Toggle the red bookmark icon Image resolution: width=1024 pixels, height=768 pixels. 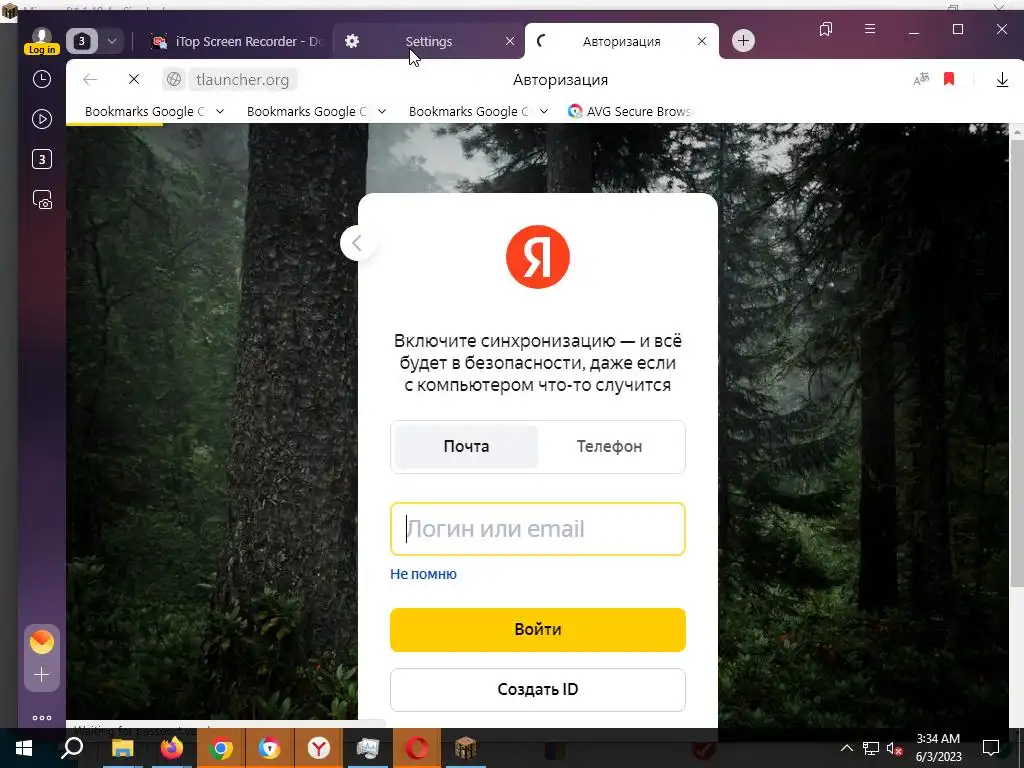click(x=949, y=79)
